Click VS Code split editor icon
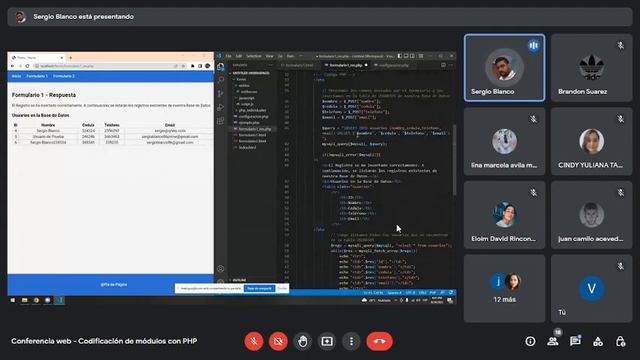Viewport: 640px width, 360px height. tap(443, 65)
